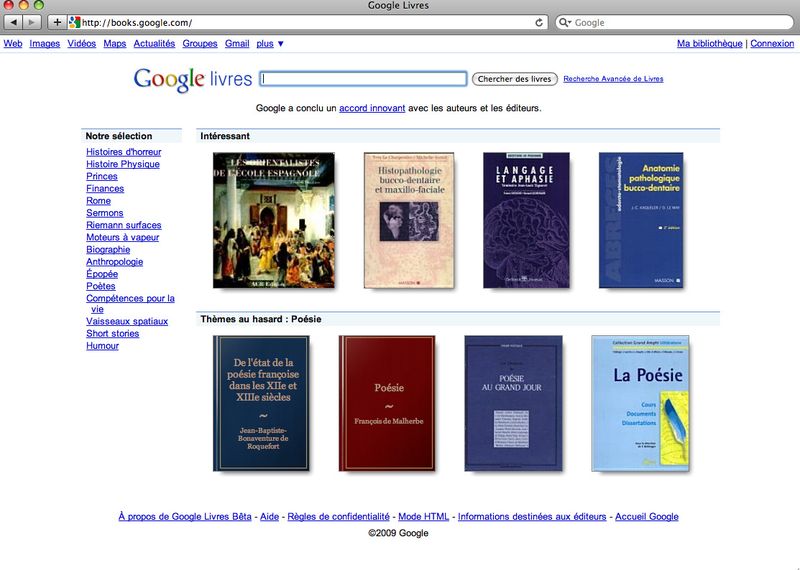
Task: Follow the 'accord innovant' link
Action: click(372, 108)
